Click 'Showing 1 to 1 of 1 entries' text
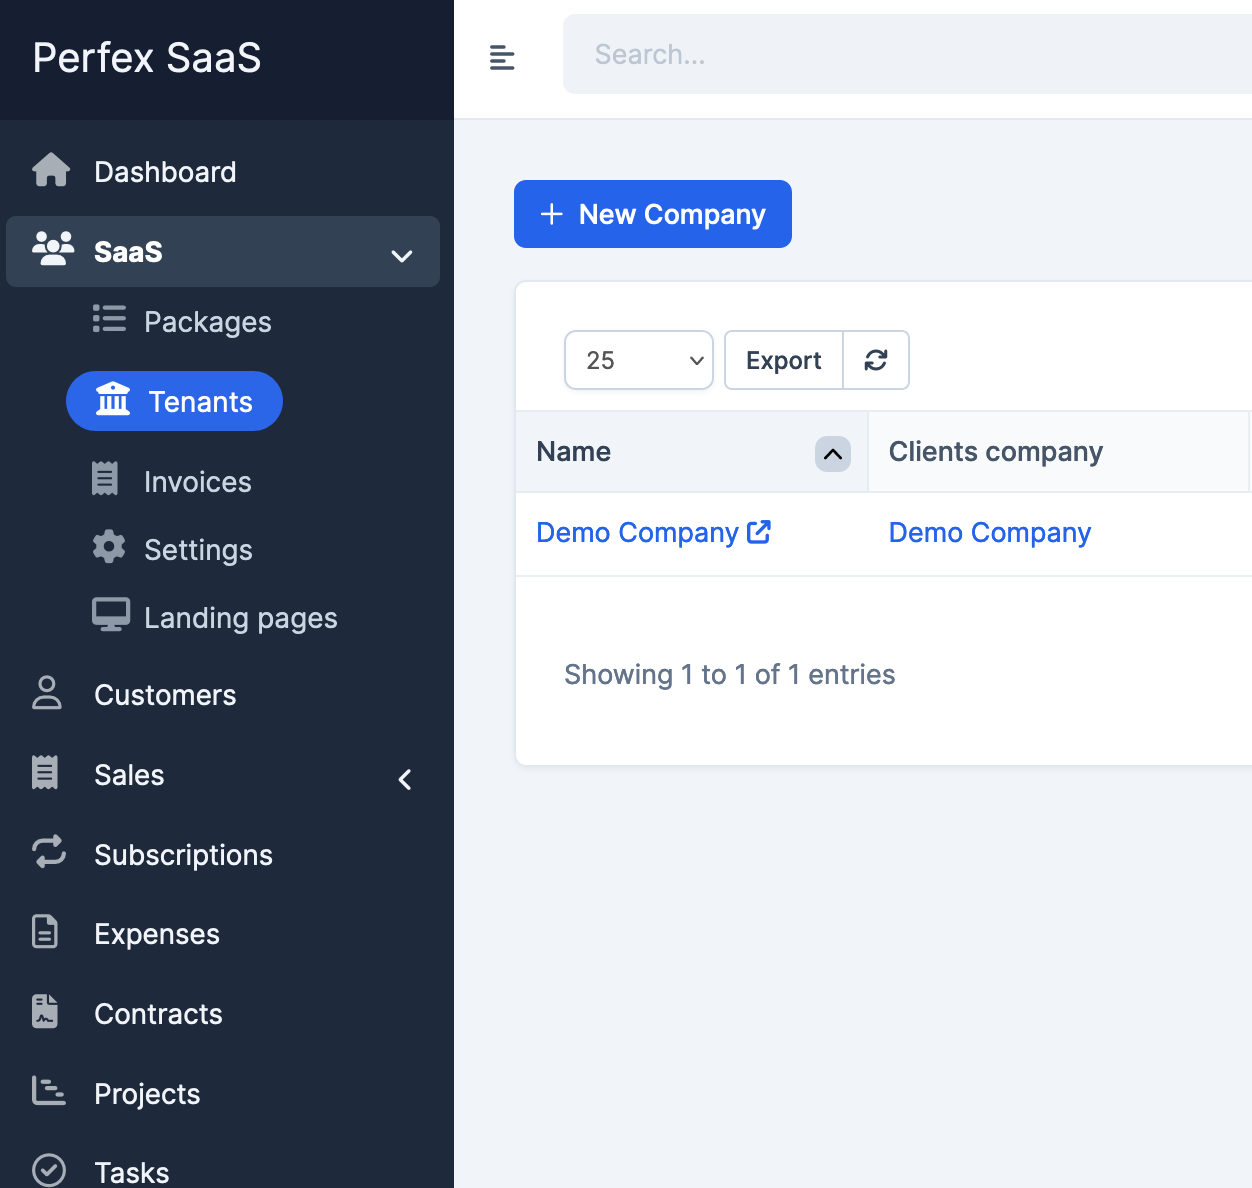This screenshot has height=1188, width=1252. [730, 675]
